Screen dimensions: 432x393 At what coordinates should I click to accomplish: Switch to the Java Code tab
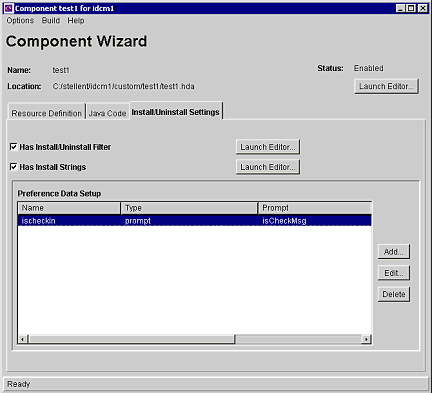(x=107, y=113)
